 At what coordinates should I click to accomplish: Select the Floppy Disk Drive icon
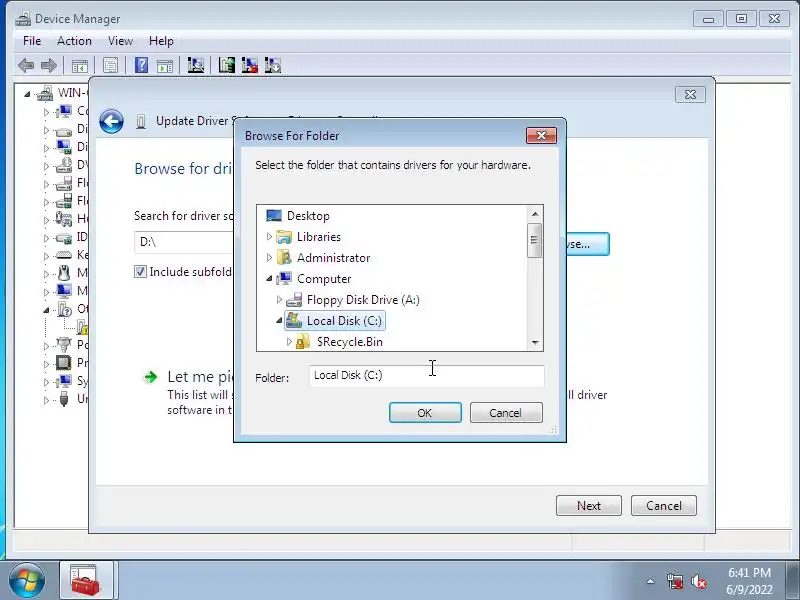point(294,300)
